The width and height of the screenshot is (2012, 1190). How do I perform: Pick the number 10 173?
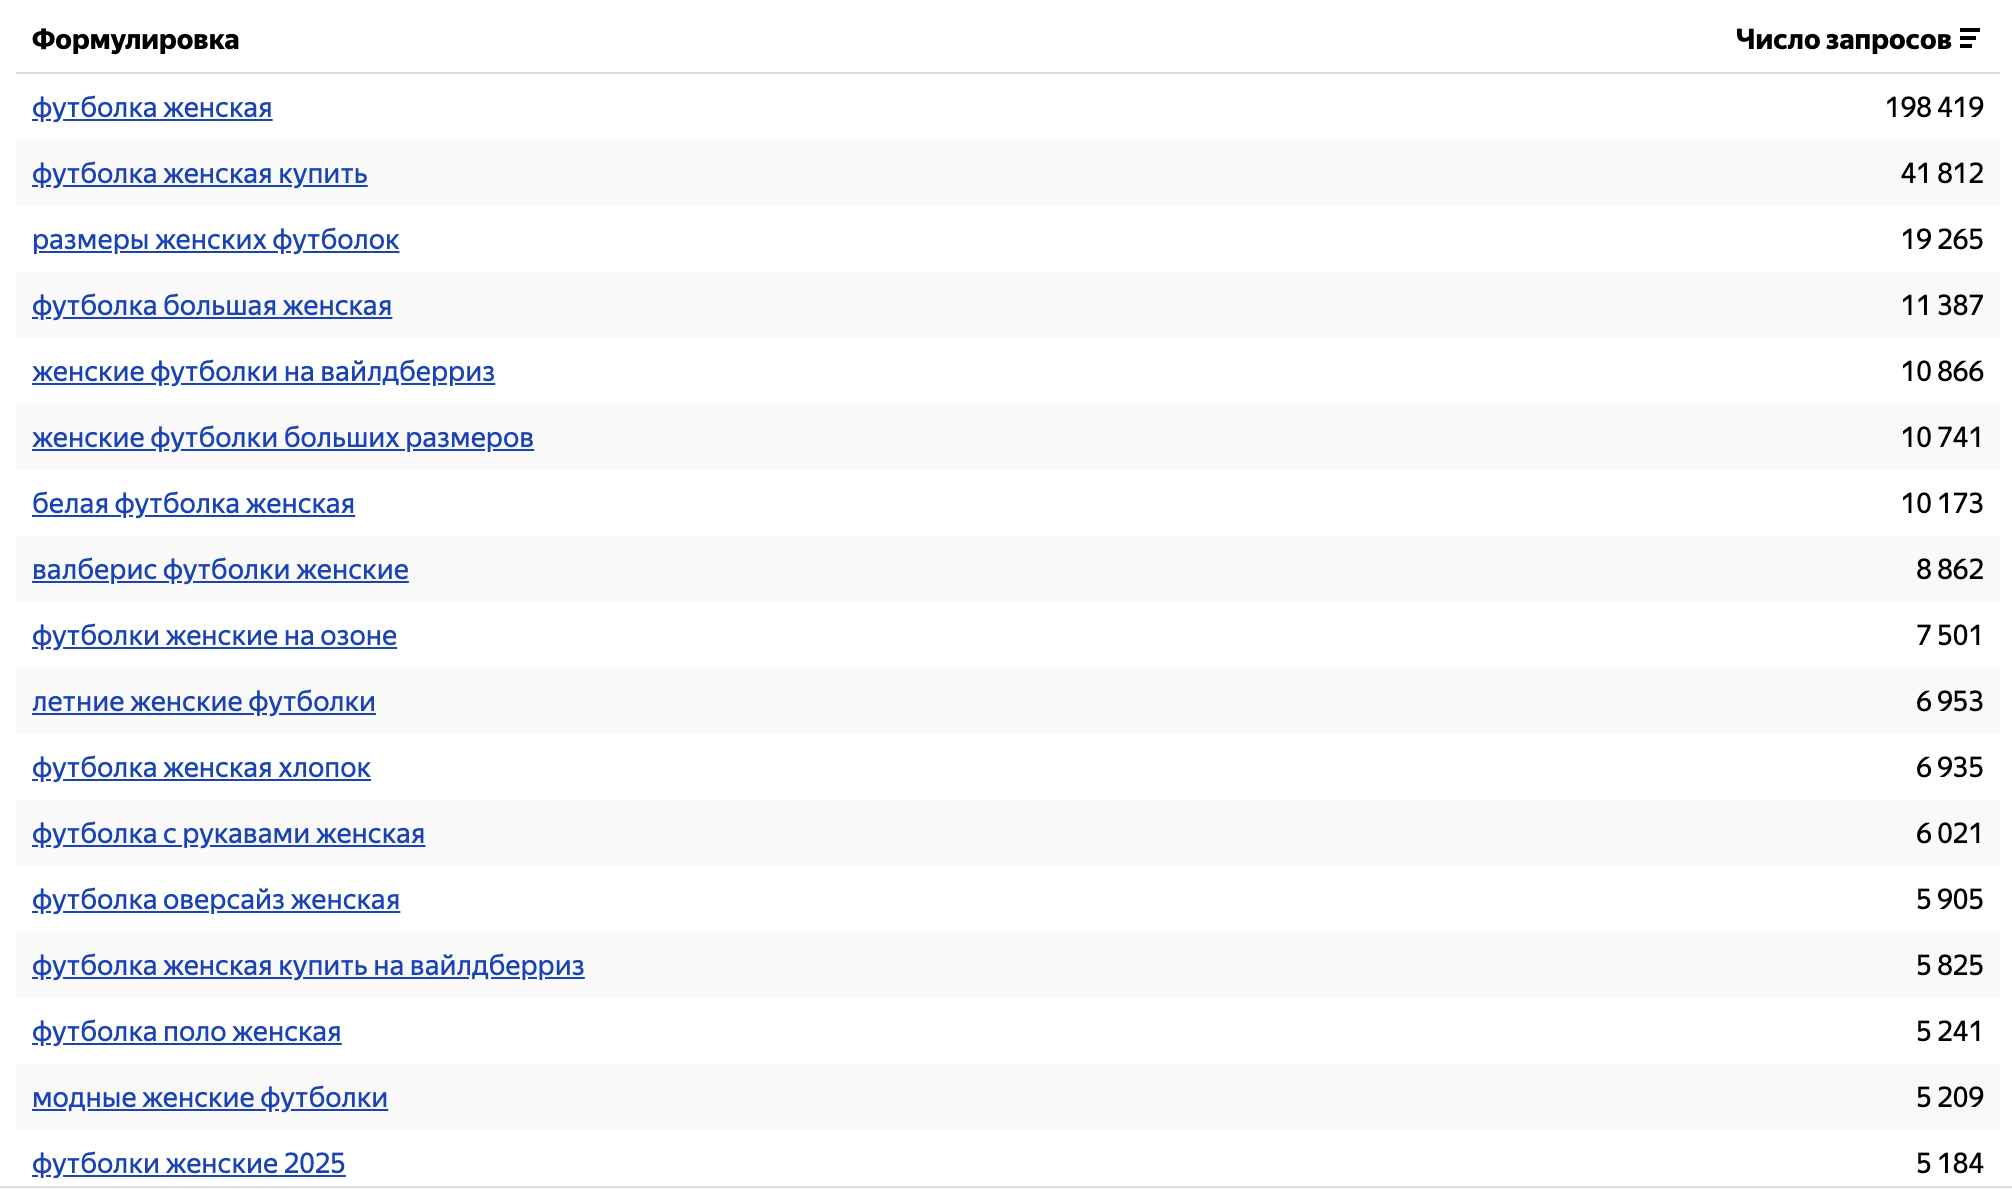[1942, 503]
